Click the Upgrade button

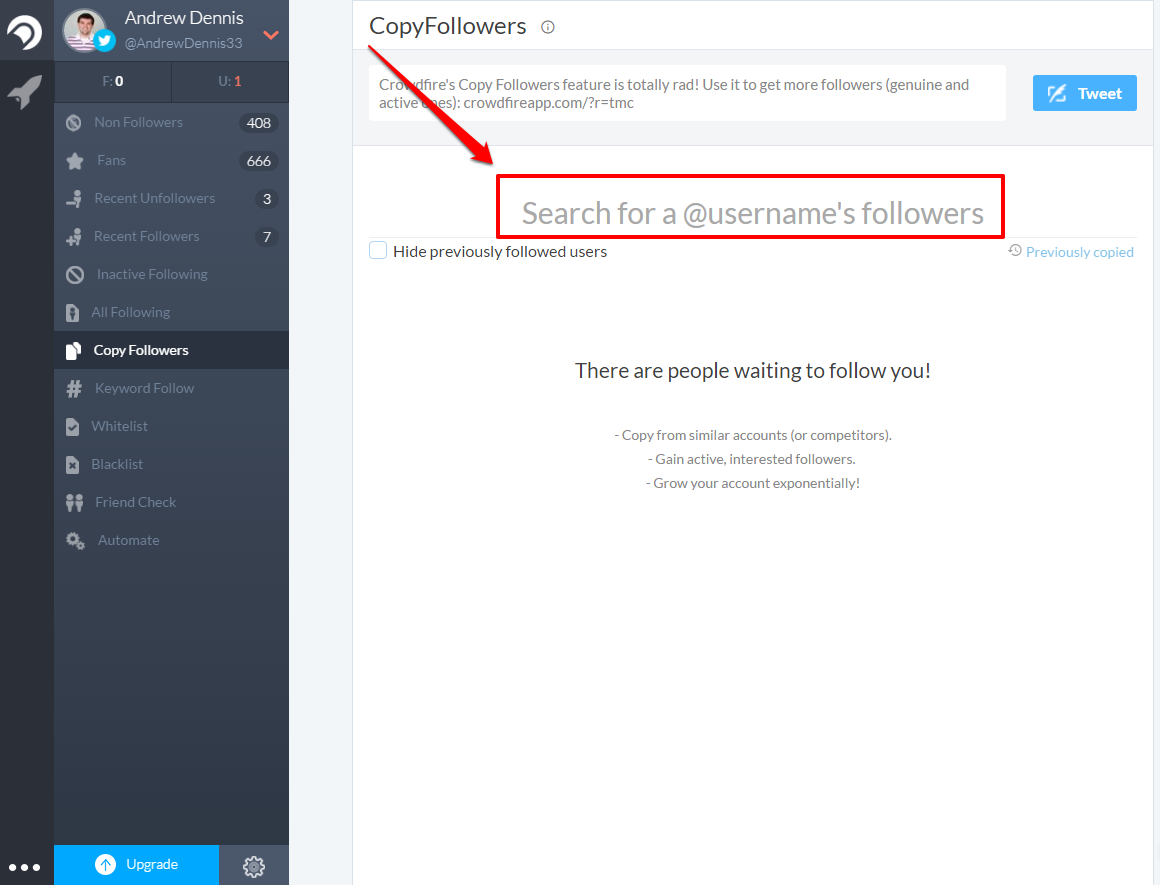136,864
